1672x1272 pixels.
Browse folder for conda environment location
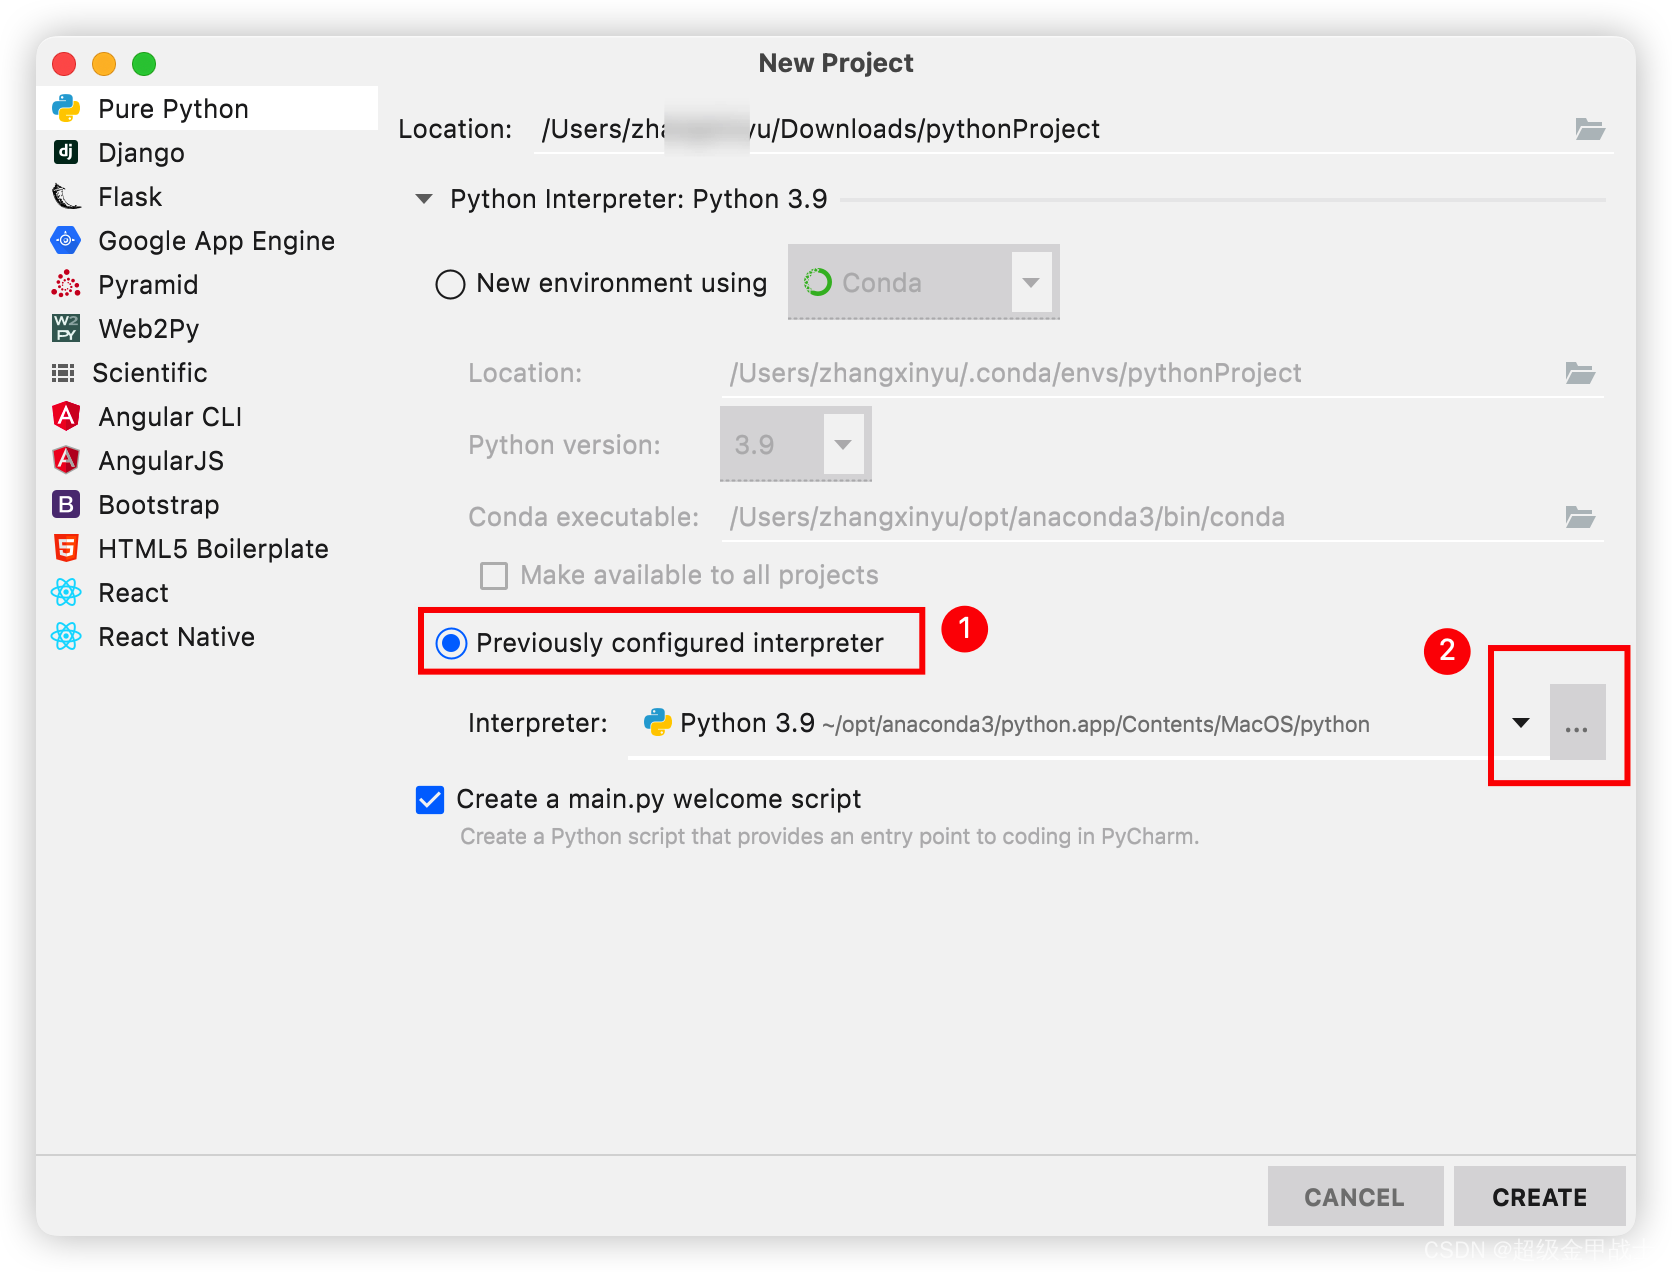(1580, 373)
